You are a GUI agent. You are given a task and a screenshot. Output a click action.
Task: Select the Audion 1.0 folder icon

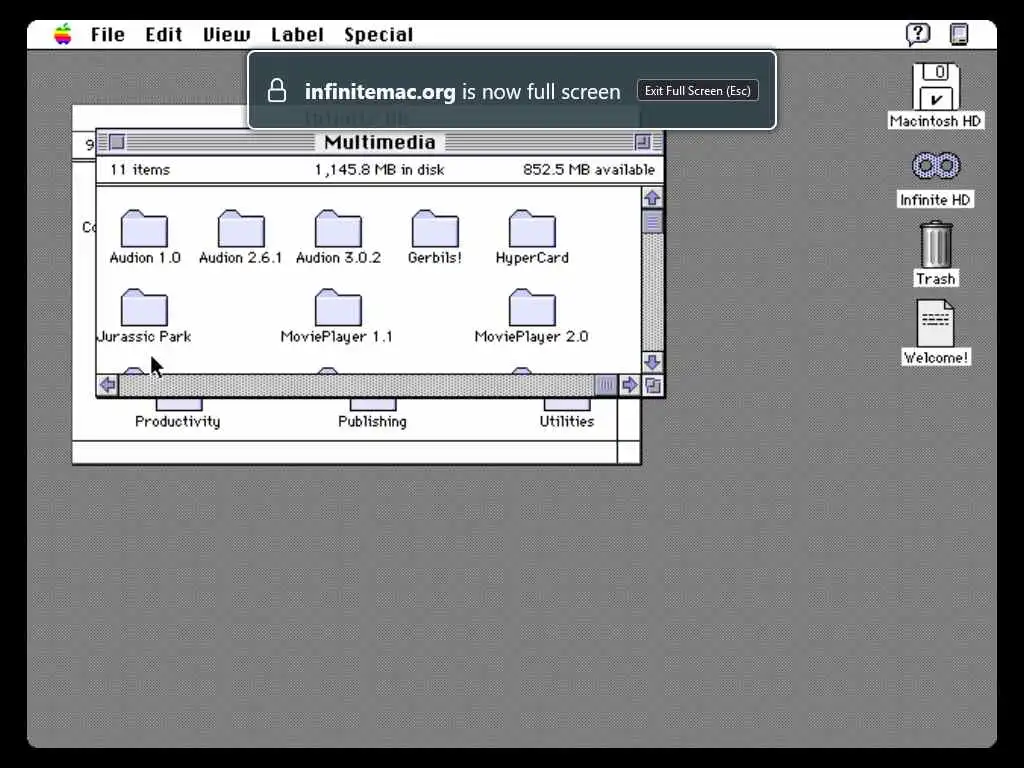[144, 229]
